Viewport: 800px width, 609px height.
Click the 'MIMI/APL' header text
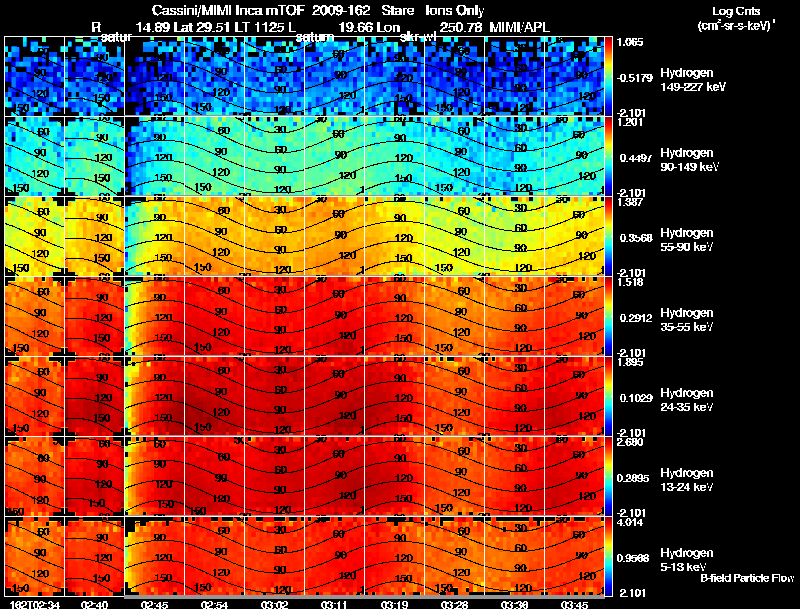point(519,27)
